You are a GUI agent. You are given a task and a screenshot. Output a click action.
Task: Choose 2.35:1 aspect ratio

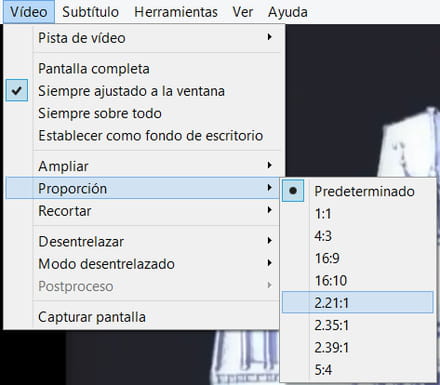point(358,325)
